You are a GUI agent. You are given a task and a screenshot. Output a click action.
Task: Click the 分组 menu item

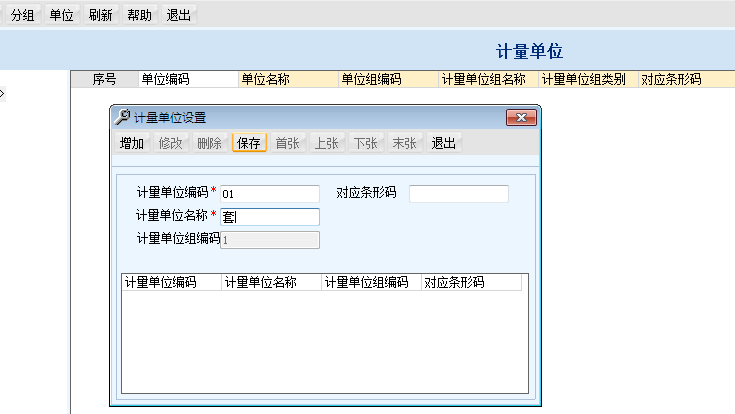(x=22, y=15)
